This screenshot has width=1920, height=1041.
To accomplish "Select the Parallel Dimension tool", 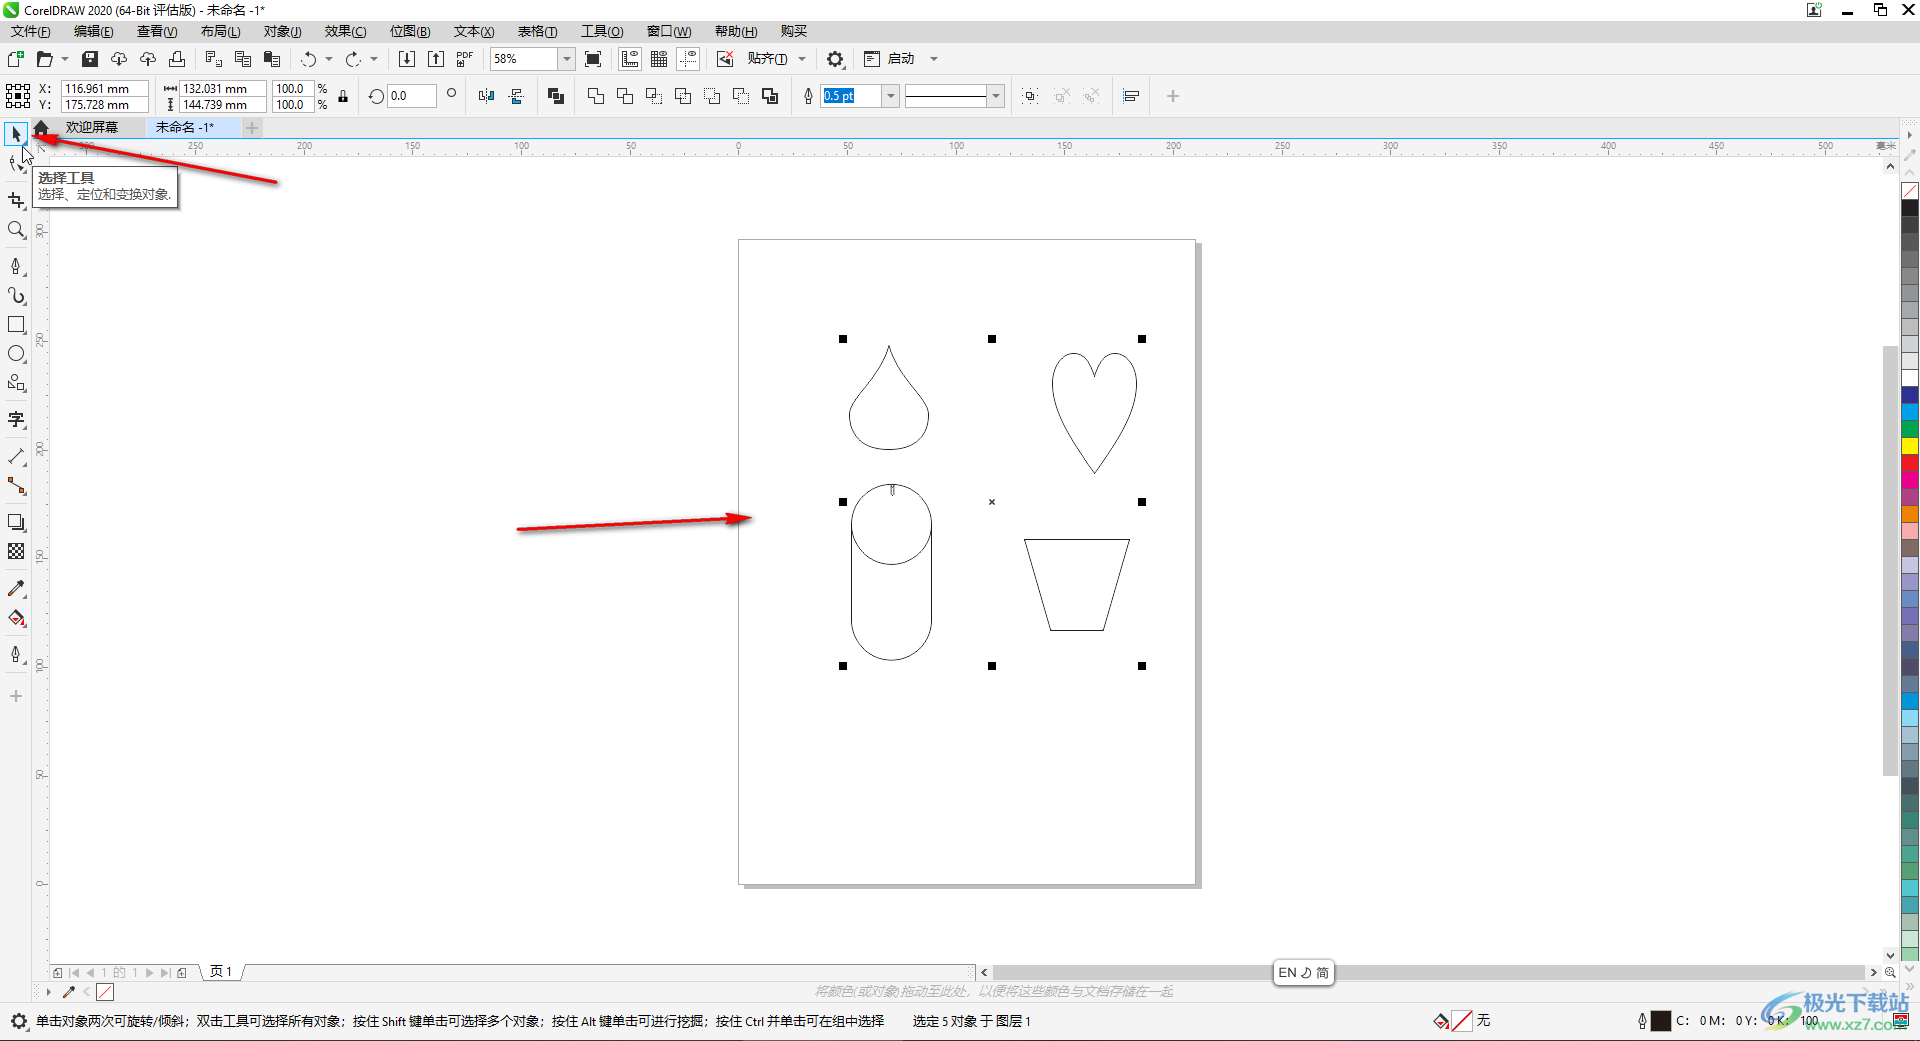I will (x=16, y=456).
